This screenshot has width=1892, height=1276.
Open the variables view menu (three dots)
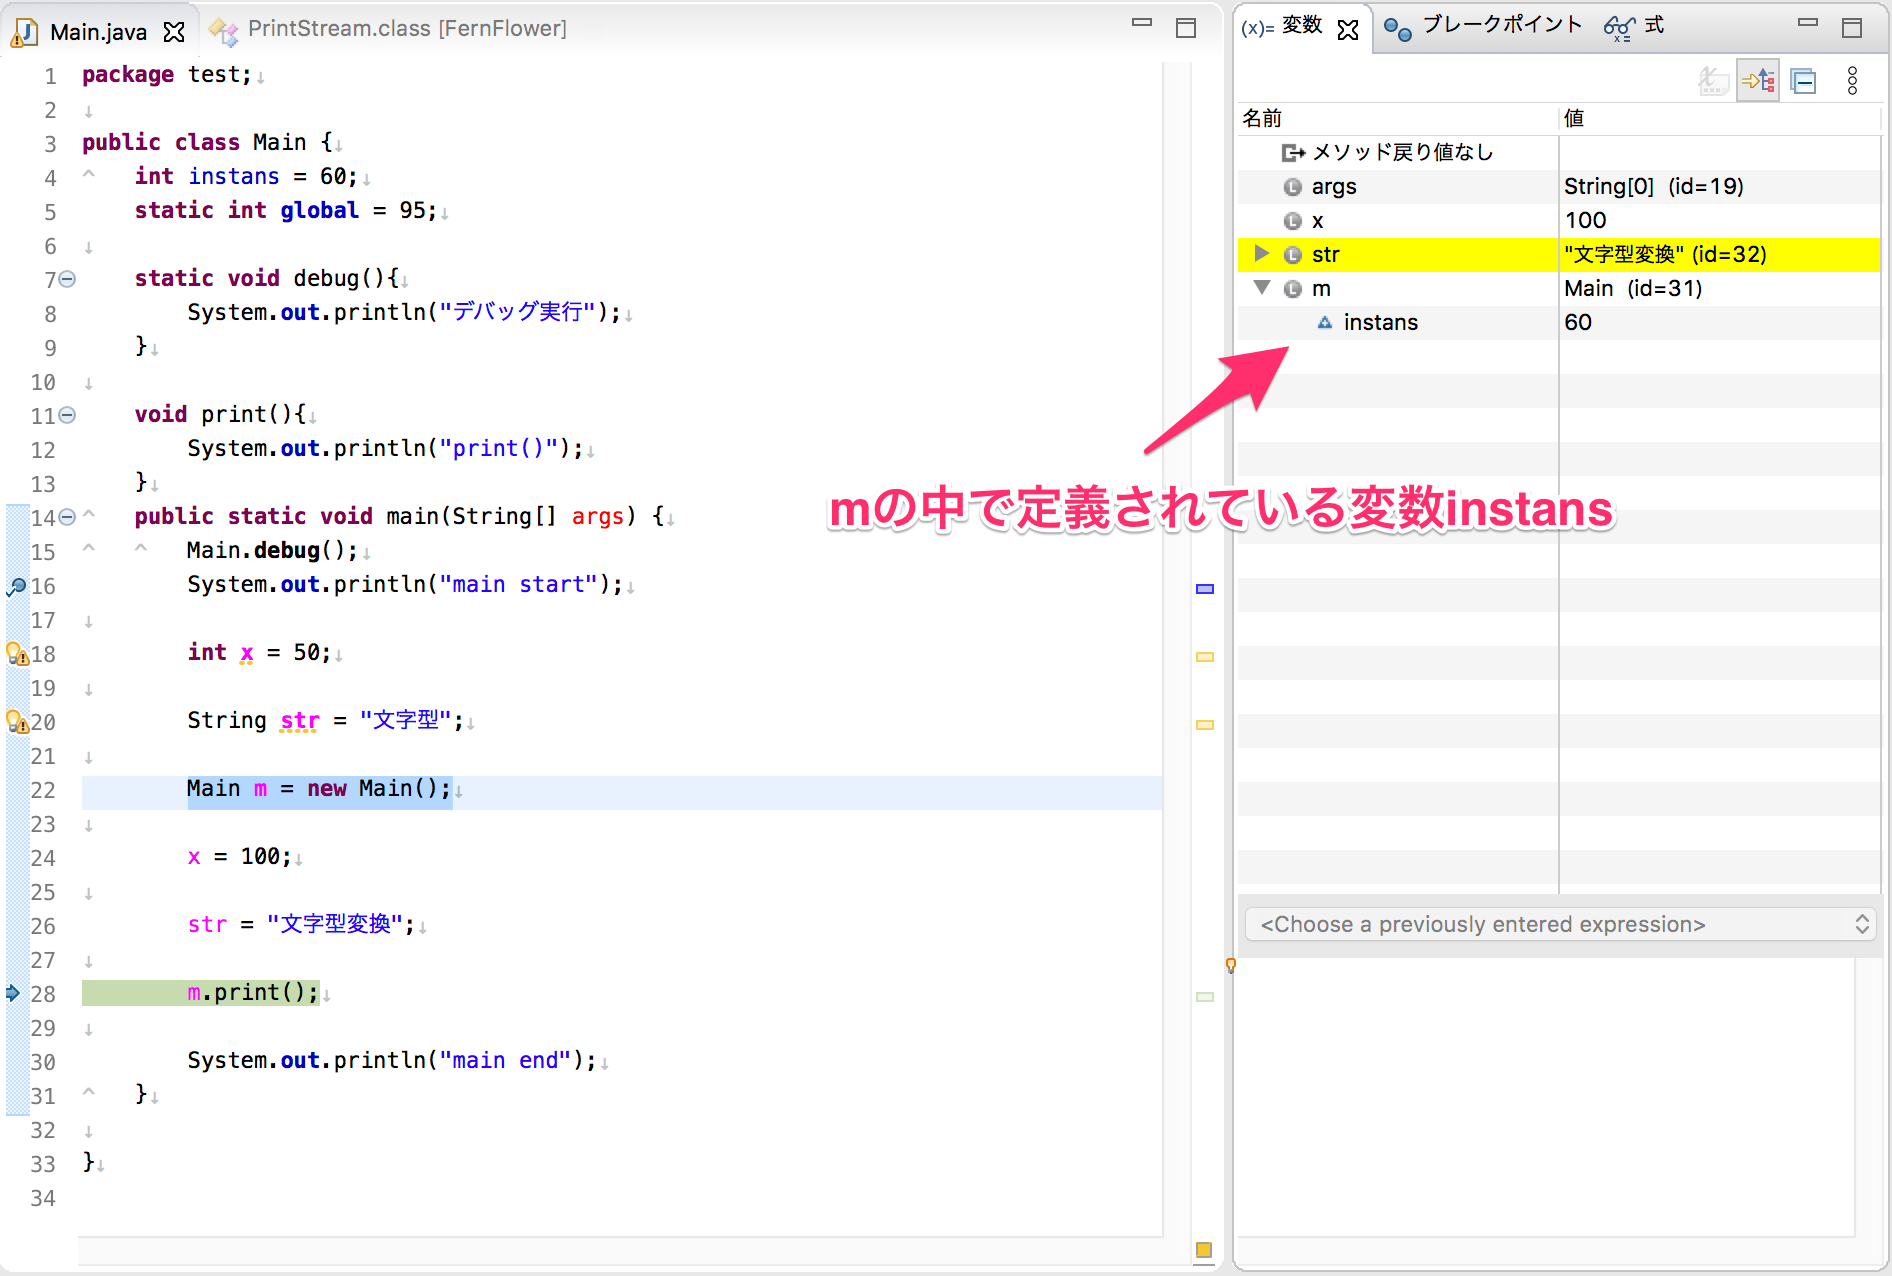(1852, 81)
